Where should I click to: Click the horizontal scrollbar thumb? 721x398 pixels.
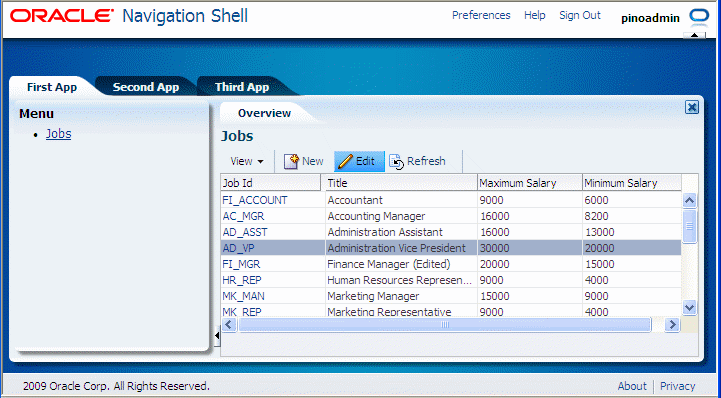tap(445, 324)
